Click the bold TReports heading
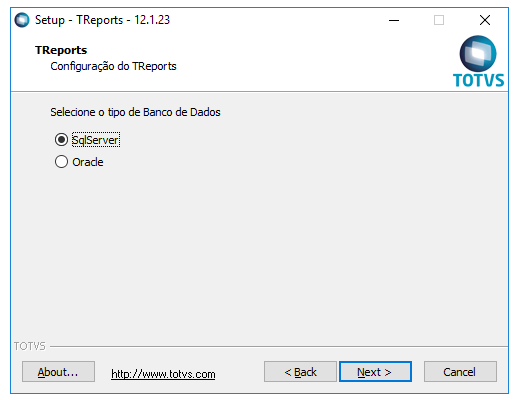The height and width of the screenshot is (400, 517). tap(61, 50)
